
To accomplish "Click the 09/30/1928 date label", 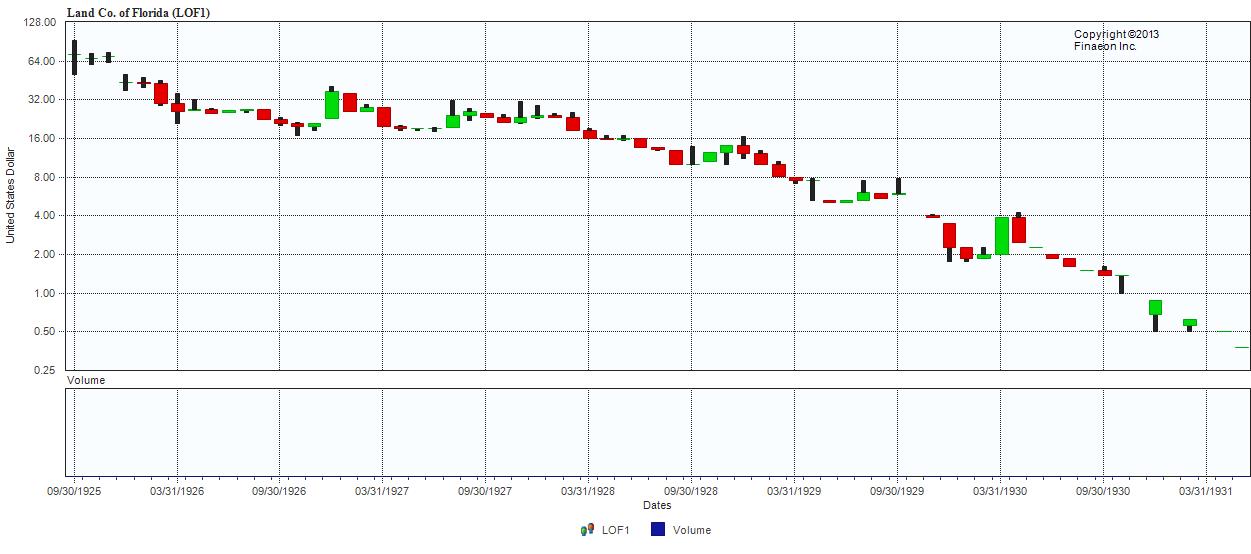I will click(x=691, y=491).
